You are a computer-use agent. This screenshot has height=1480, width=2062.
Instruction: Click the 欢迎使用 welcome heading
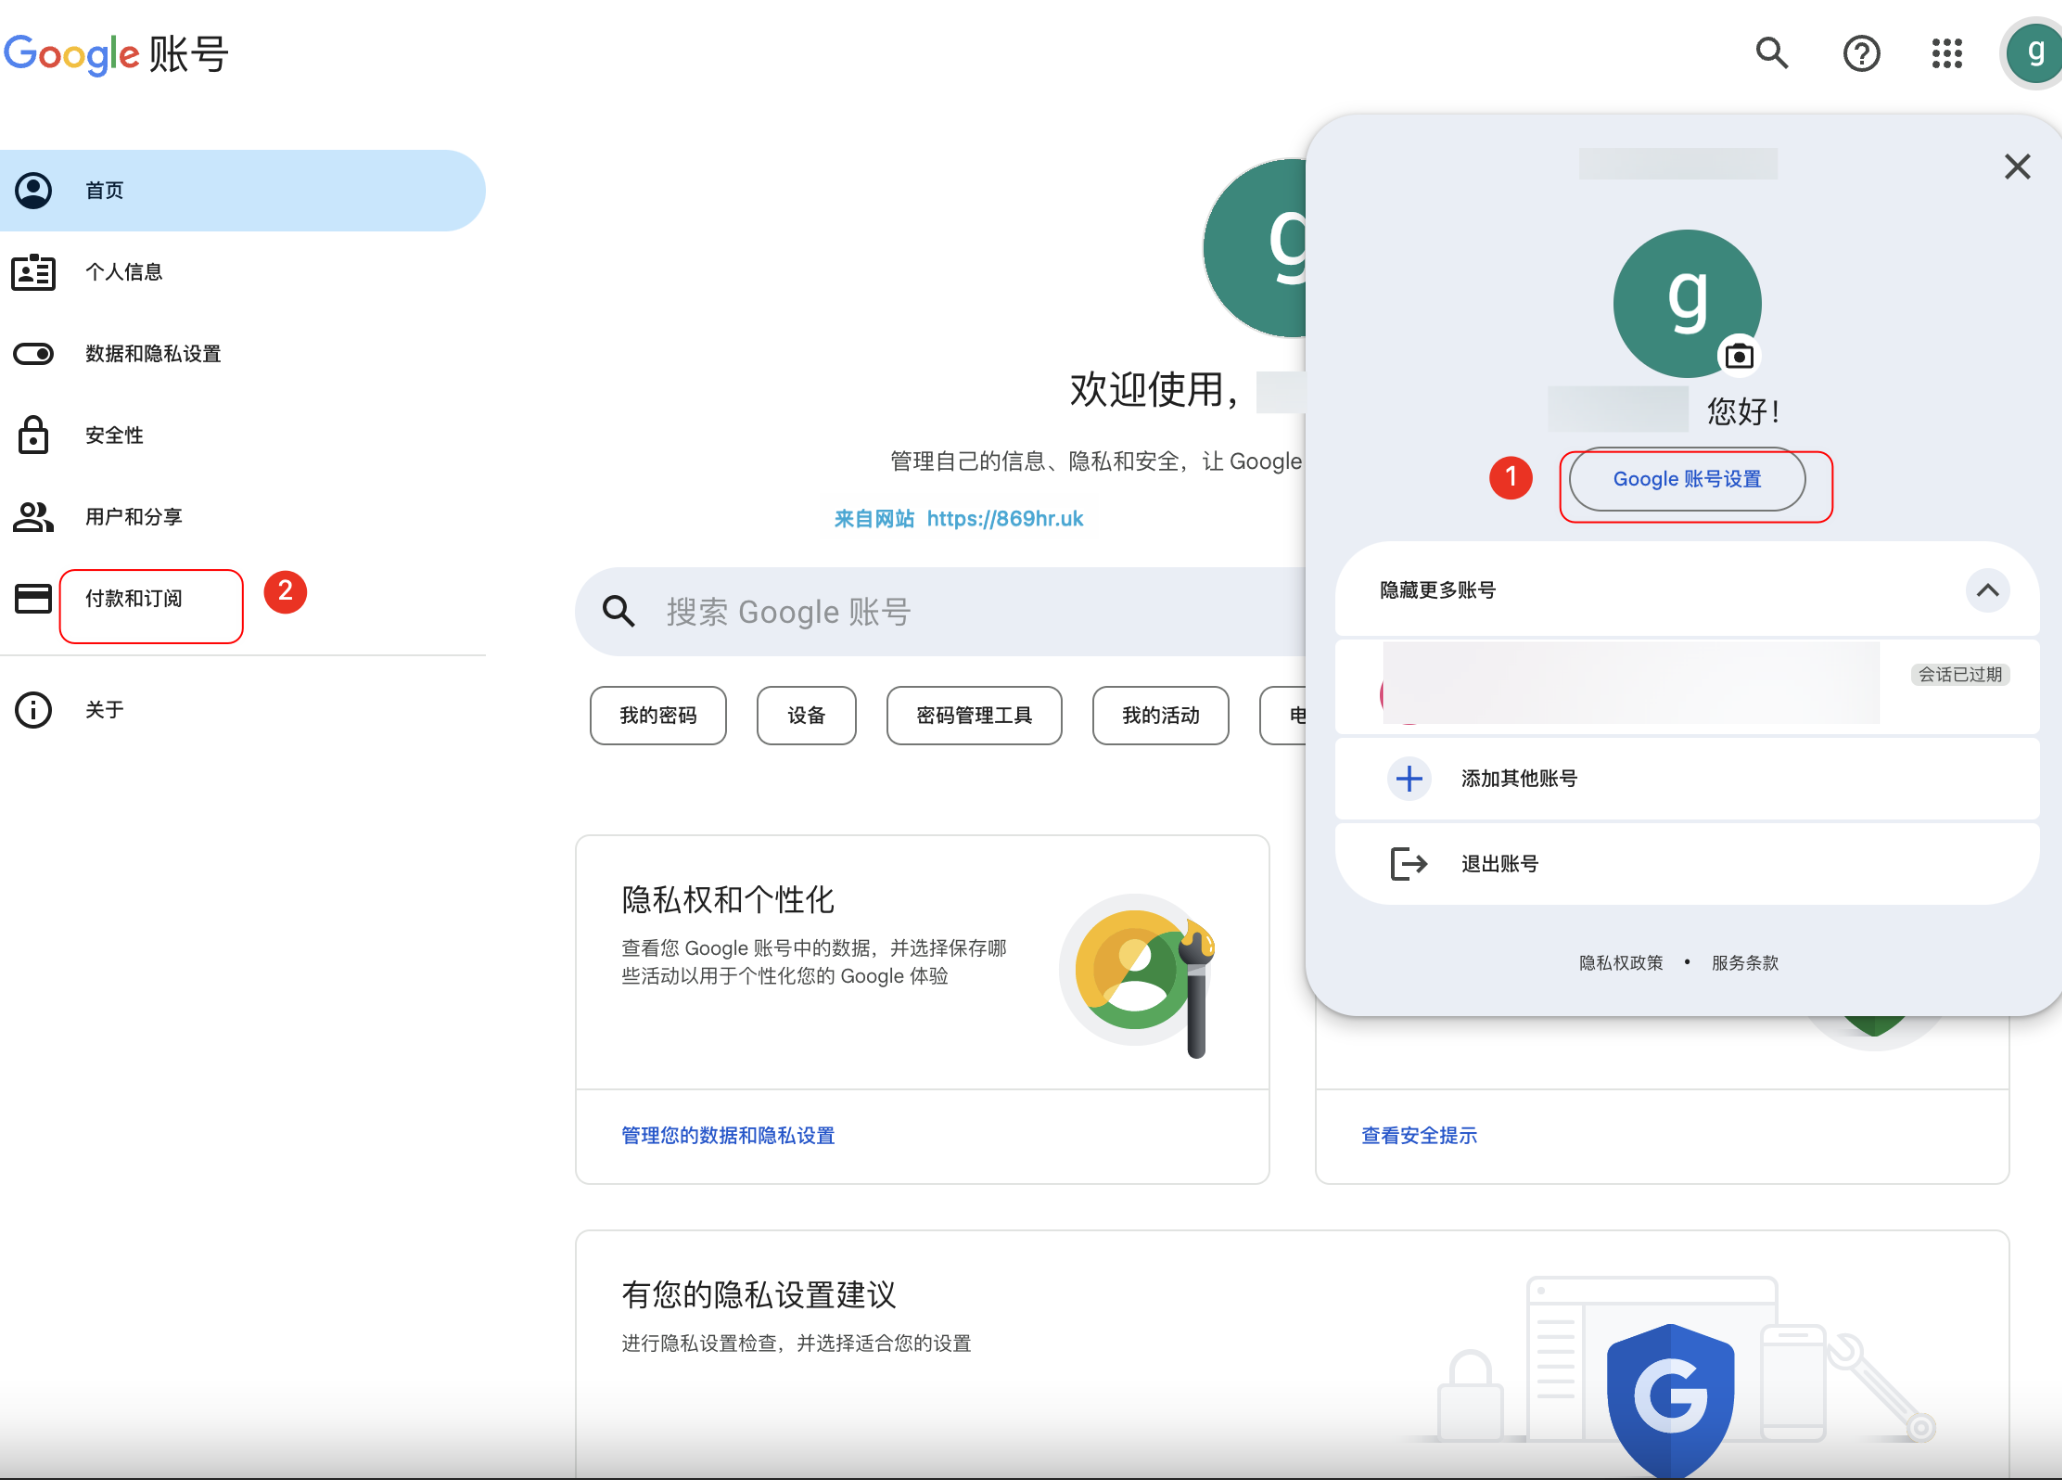1155,389
